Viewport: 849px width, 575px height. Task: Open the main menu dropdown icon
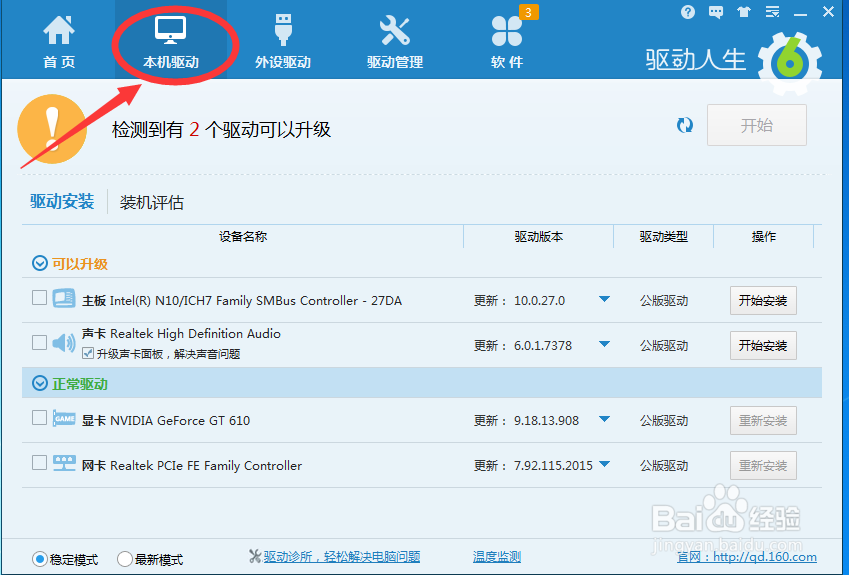coord(772,12)
